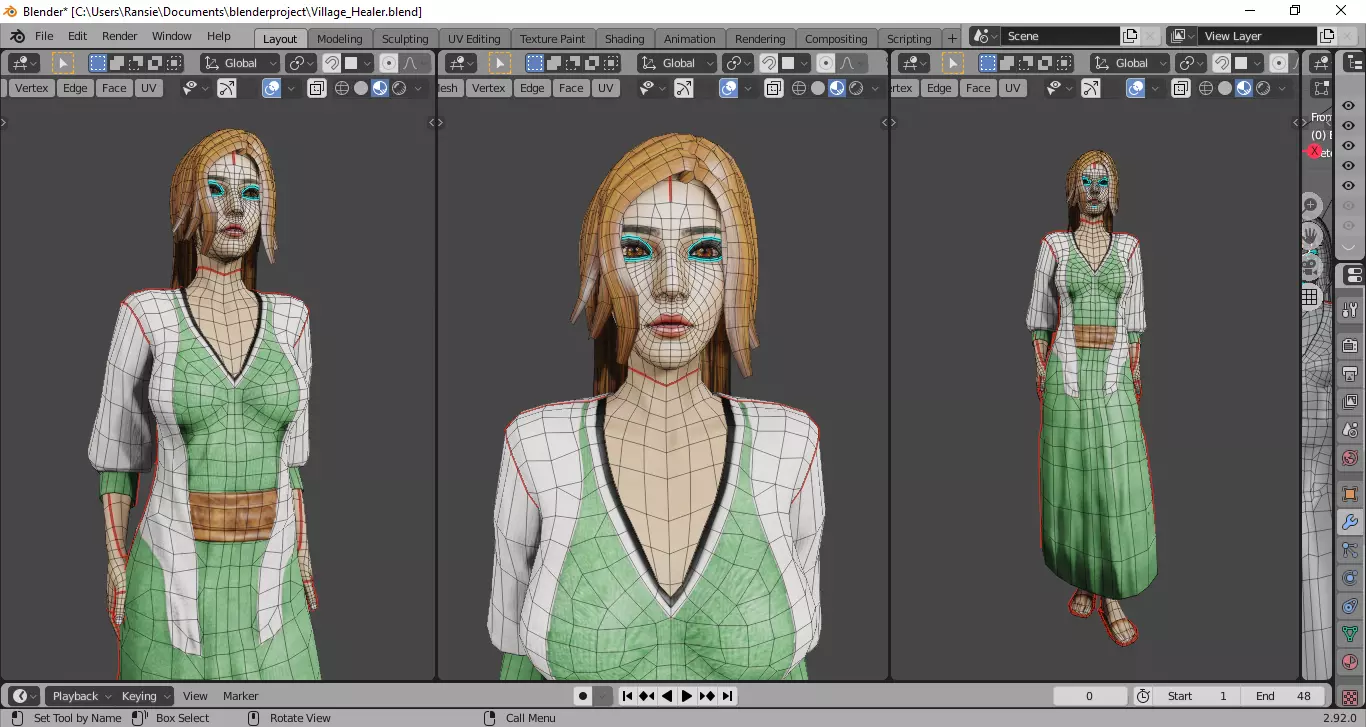Switch middle viewport to wireframe shading
This screenshot has width=1366, height=727.
point(799,88)
